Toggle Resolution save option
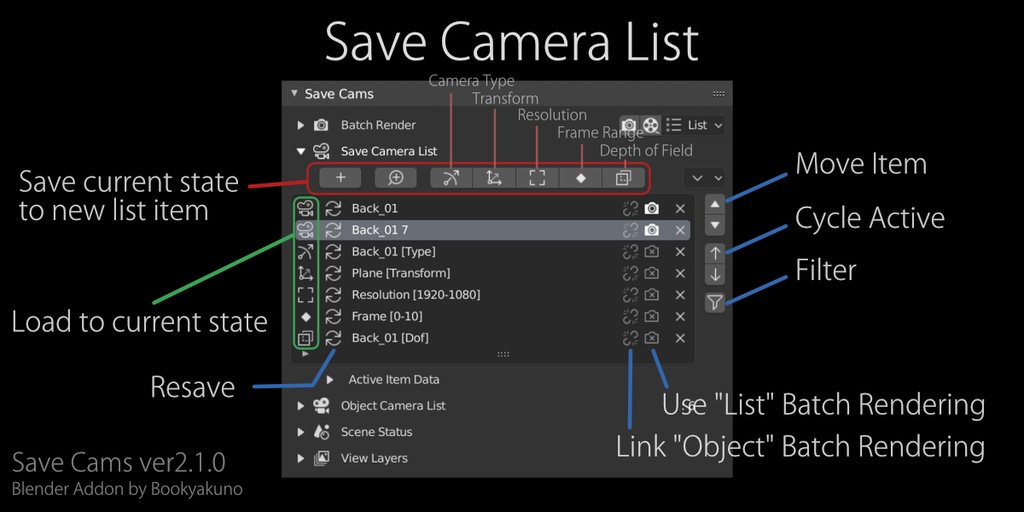Image resolution: width=1024 pixels, height=512 pixels. click(537, 178)
